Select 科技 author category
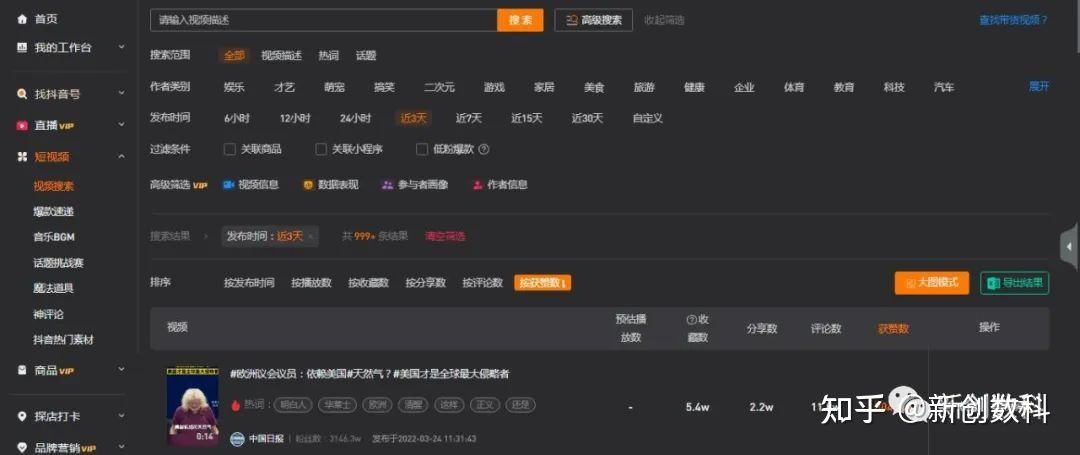The height and width of the screenshot is (455, 1080). tap(894, 87)
